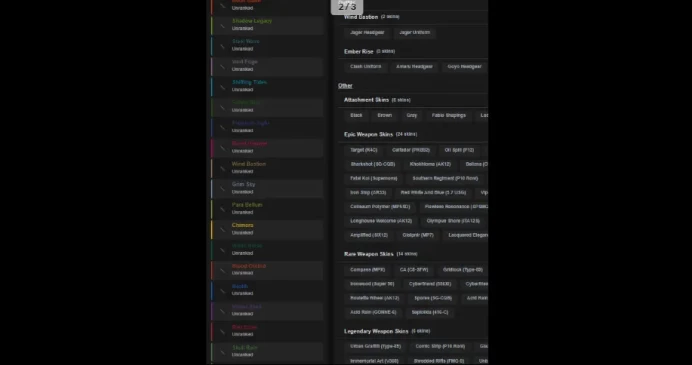Click the Shredded Riffs (FMG-9) skin tag
Viewport: 692px width, 365px height.
click(439, 361)
